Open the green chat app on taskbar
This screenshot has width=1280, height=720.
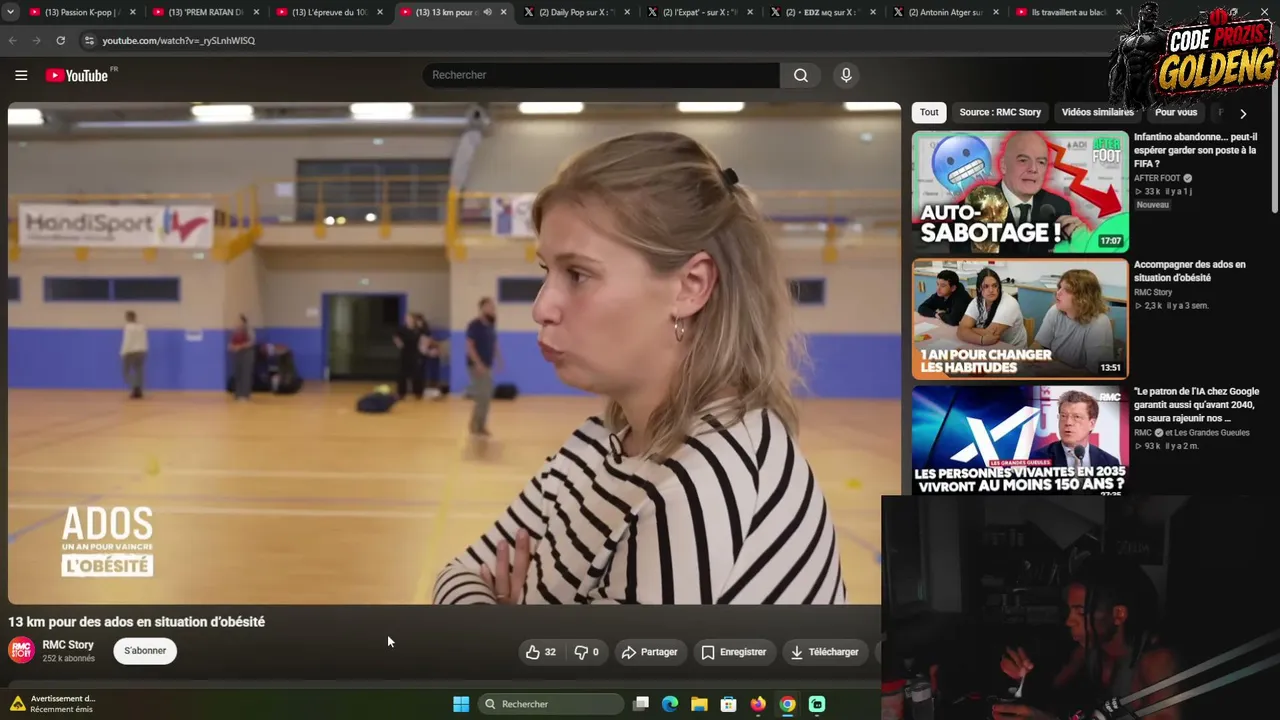817,704
